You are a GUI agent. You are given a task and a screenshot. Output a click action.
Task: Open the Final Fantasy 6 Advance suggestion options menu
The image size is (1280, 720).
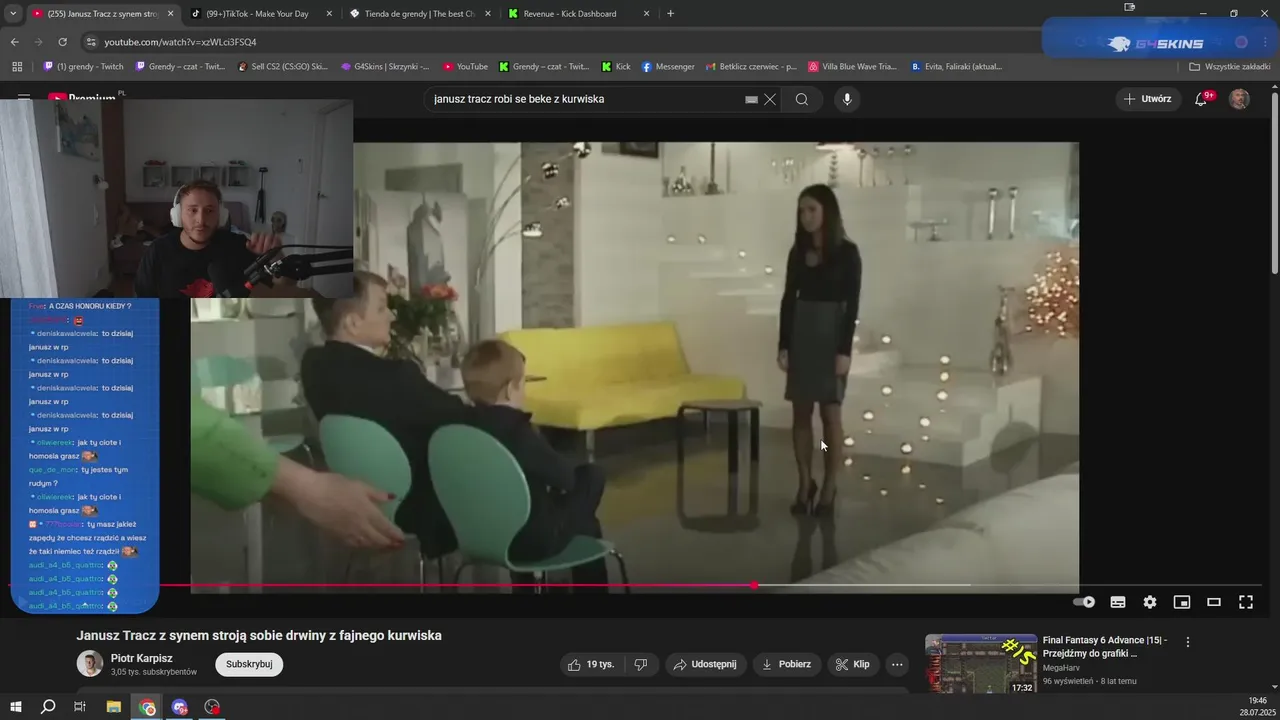coord(1188,642)
